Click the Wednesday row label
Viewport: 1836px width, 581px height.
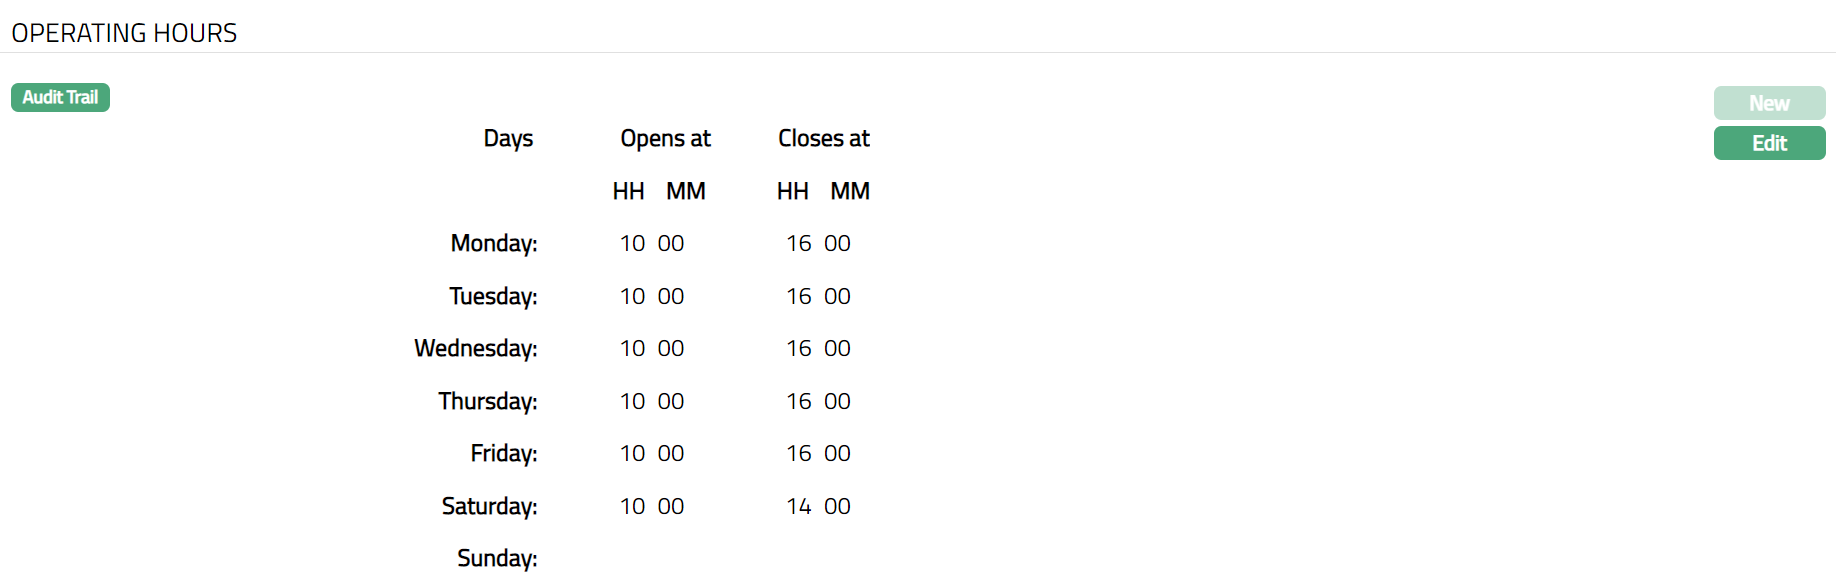pyautogui.click(x=475, y=348)
